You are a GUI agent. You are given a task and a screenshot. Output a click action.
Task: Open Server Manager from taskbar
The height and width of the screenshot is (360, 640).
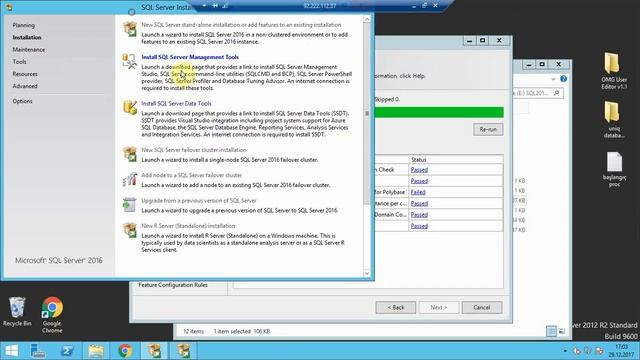coord(38,351)
